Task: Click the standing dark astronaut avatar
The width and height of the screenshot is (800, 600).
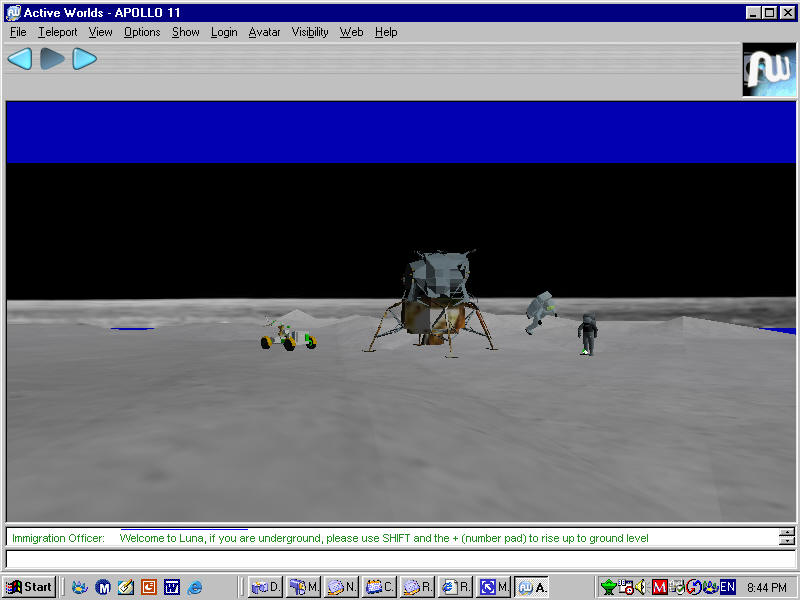Action: [587, 334]
